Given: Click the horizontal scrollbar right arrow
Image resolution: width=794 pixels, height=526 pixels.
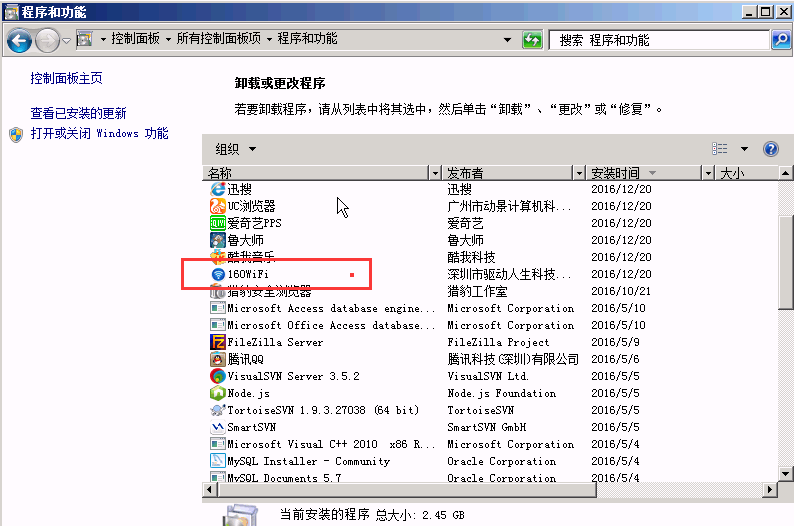Looking at the screenshot, I should coord(770,489).
